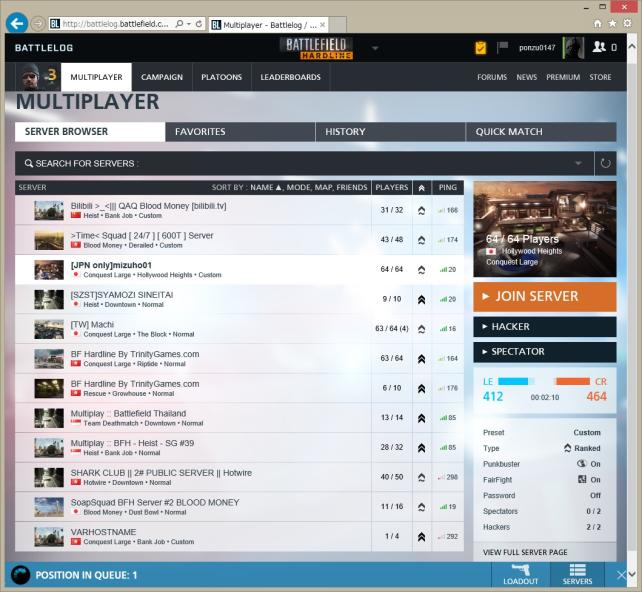Click the queue spinner icon at bottom left
The image size is (642, 592).
pos(20,575)
